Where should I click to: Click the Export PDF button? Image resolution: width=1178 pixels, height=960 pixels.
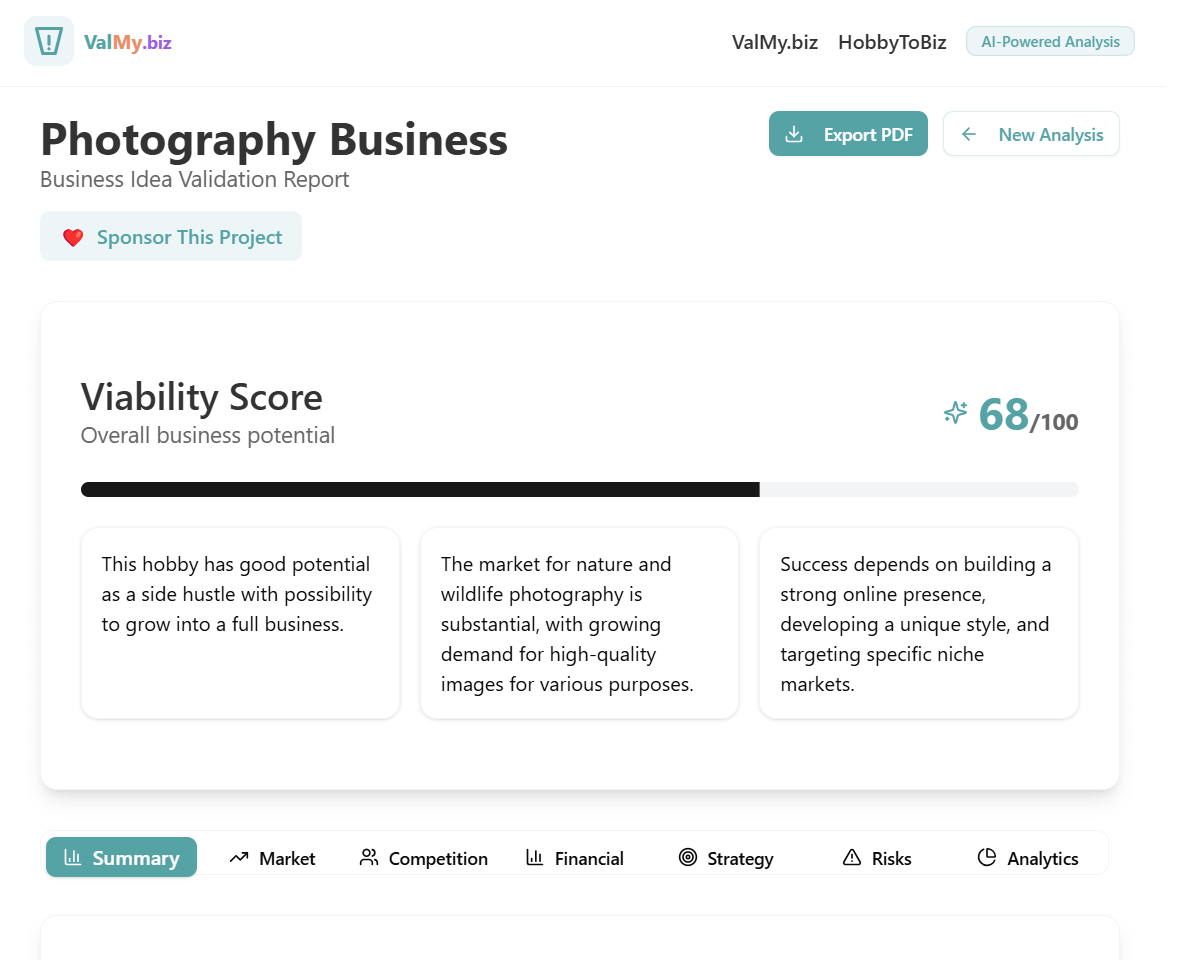[x=848, y=134]
